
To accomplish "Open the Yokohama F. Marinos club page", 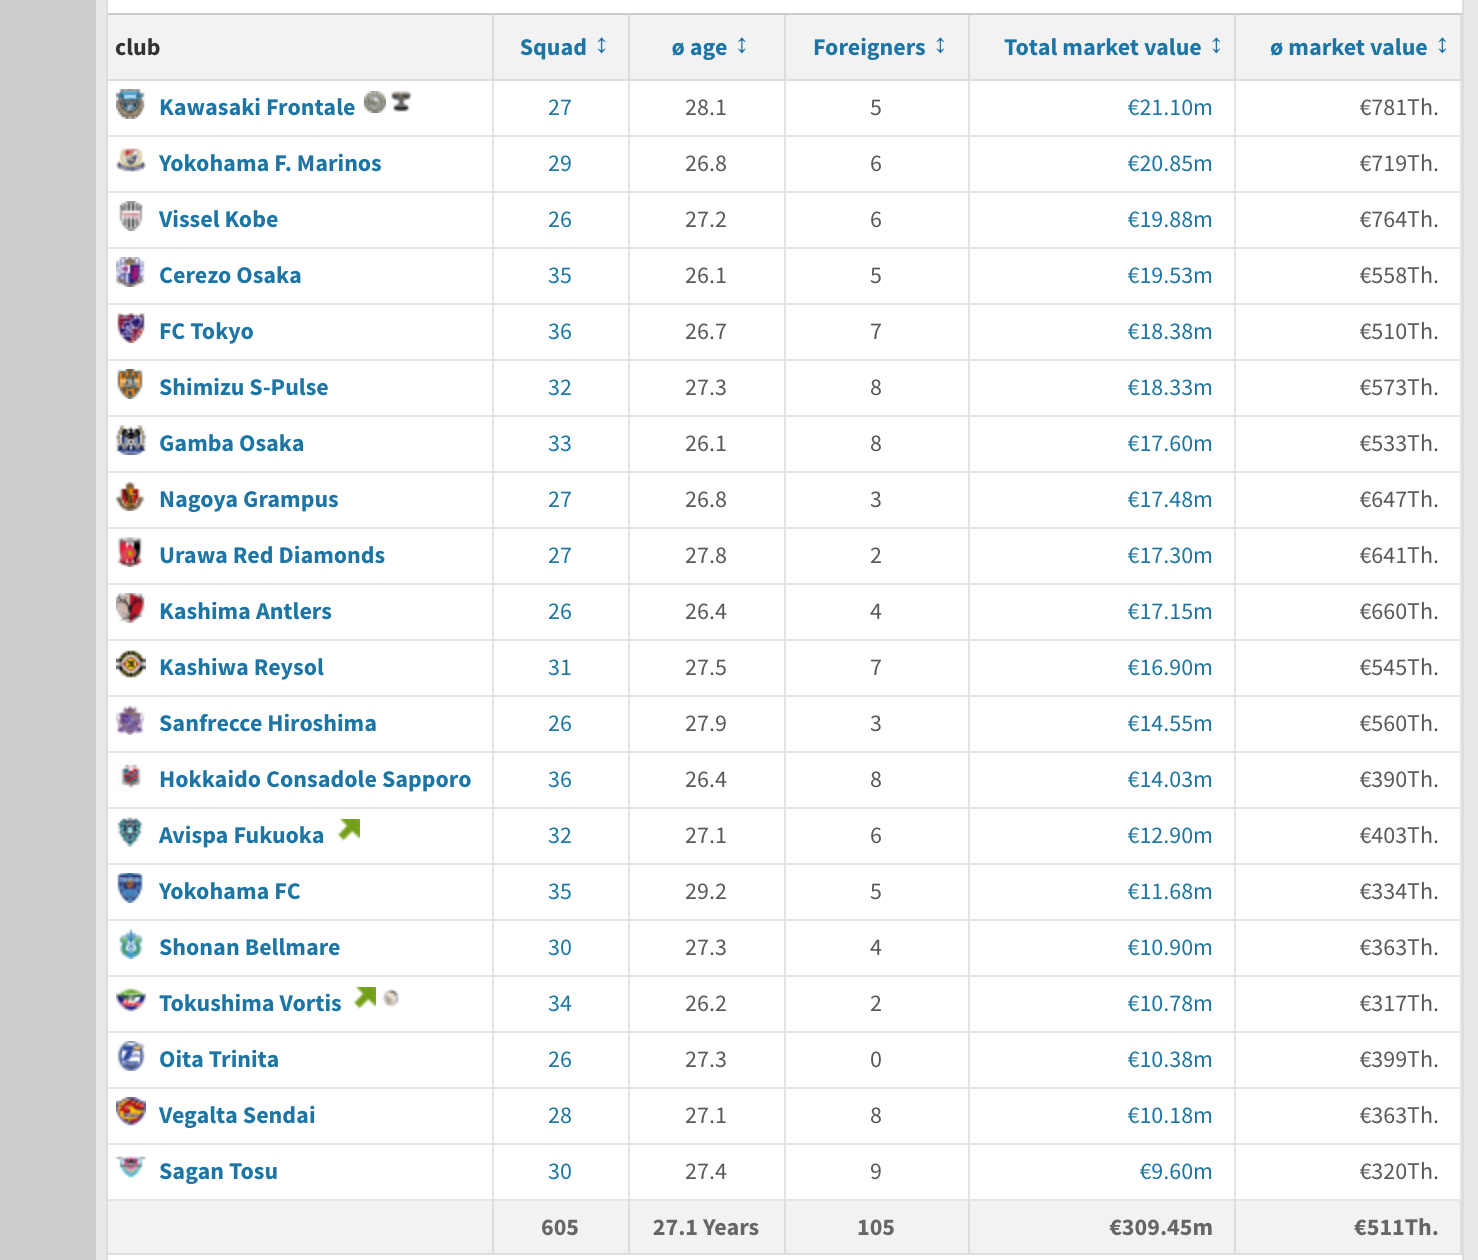I will (x=270, y=163).
